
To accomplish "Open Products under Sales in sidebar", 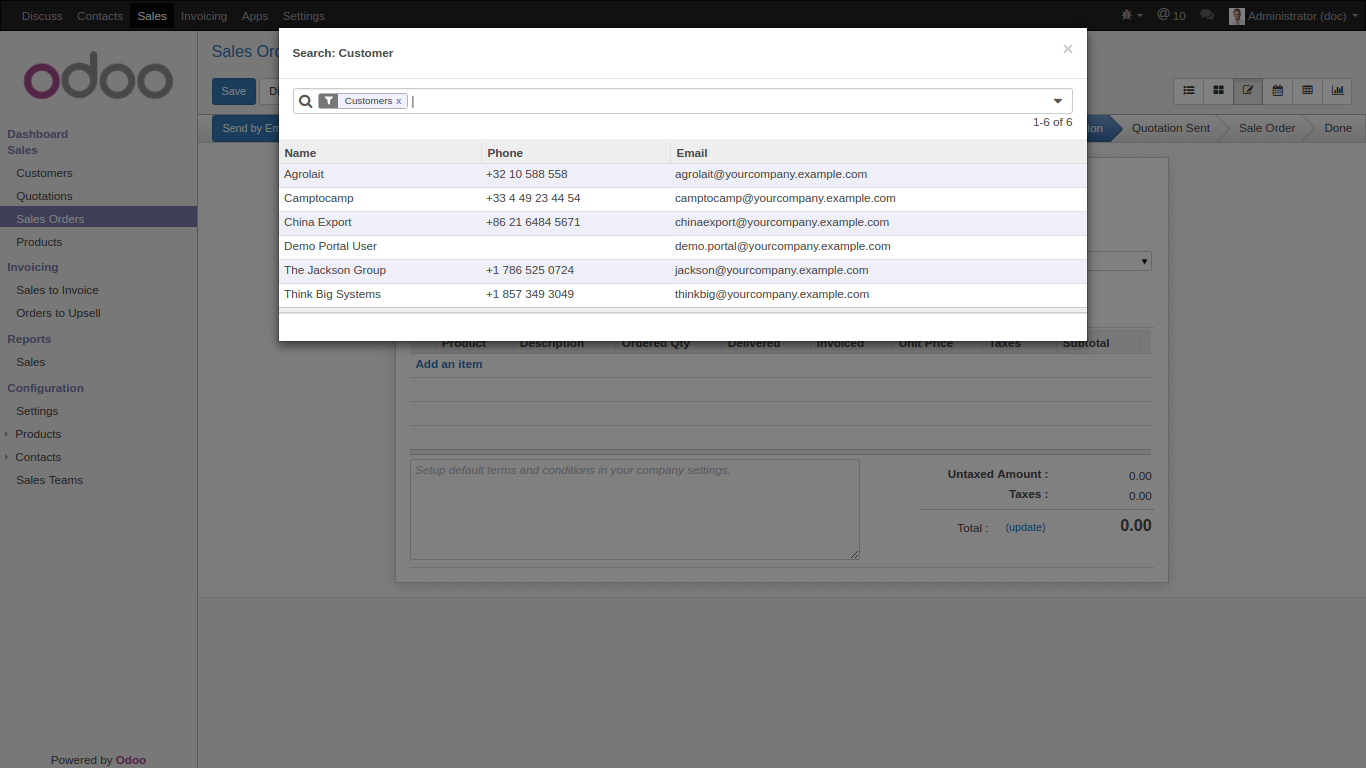I will 39,242.
